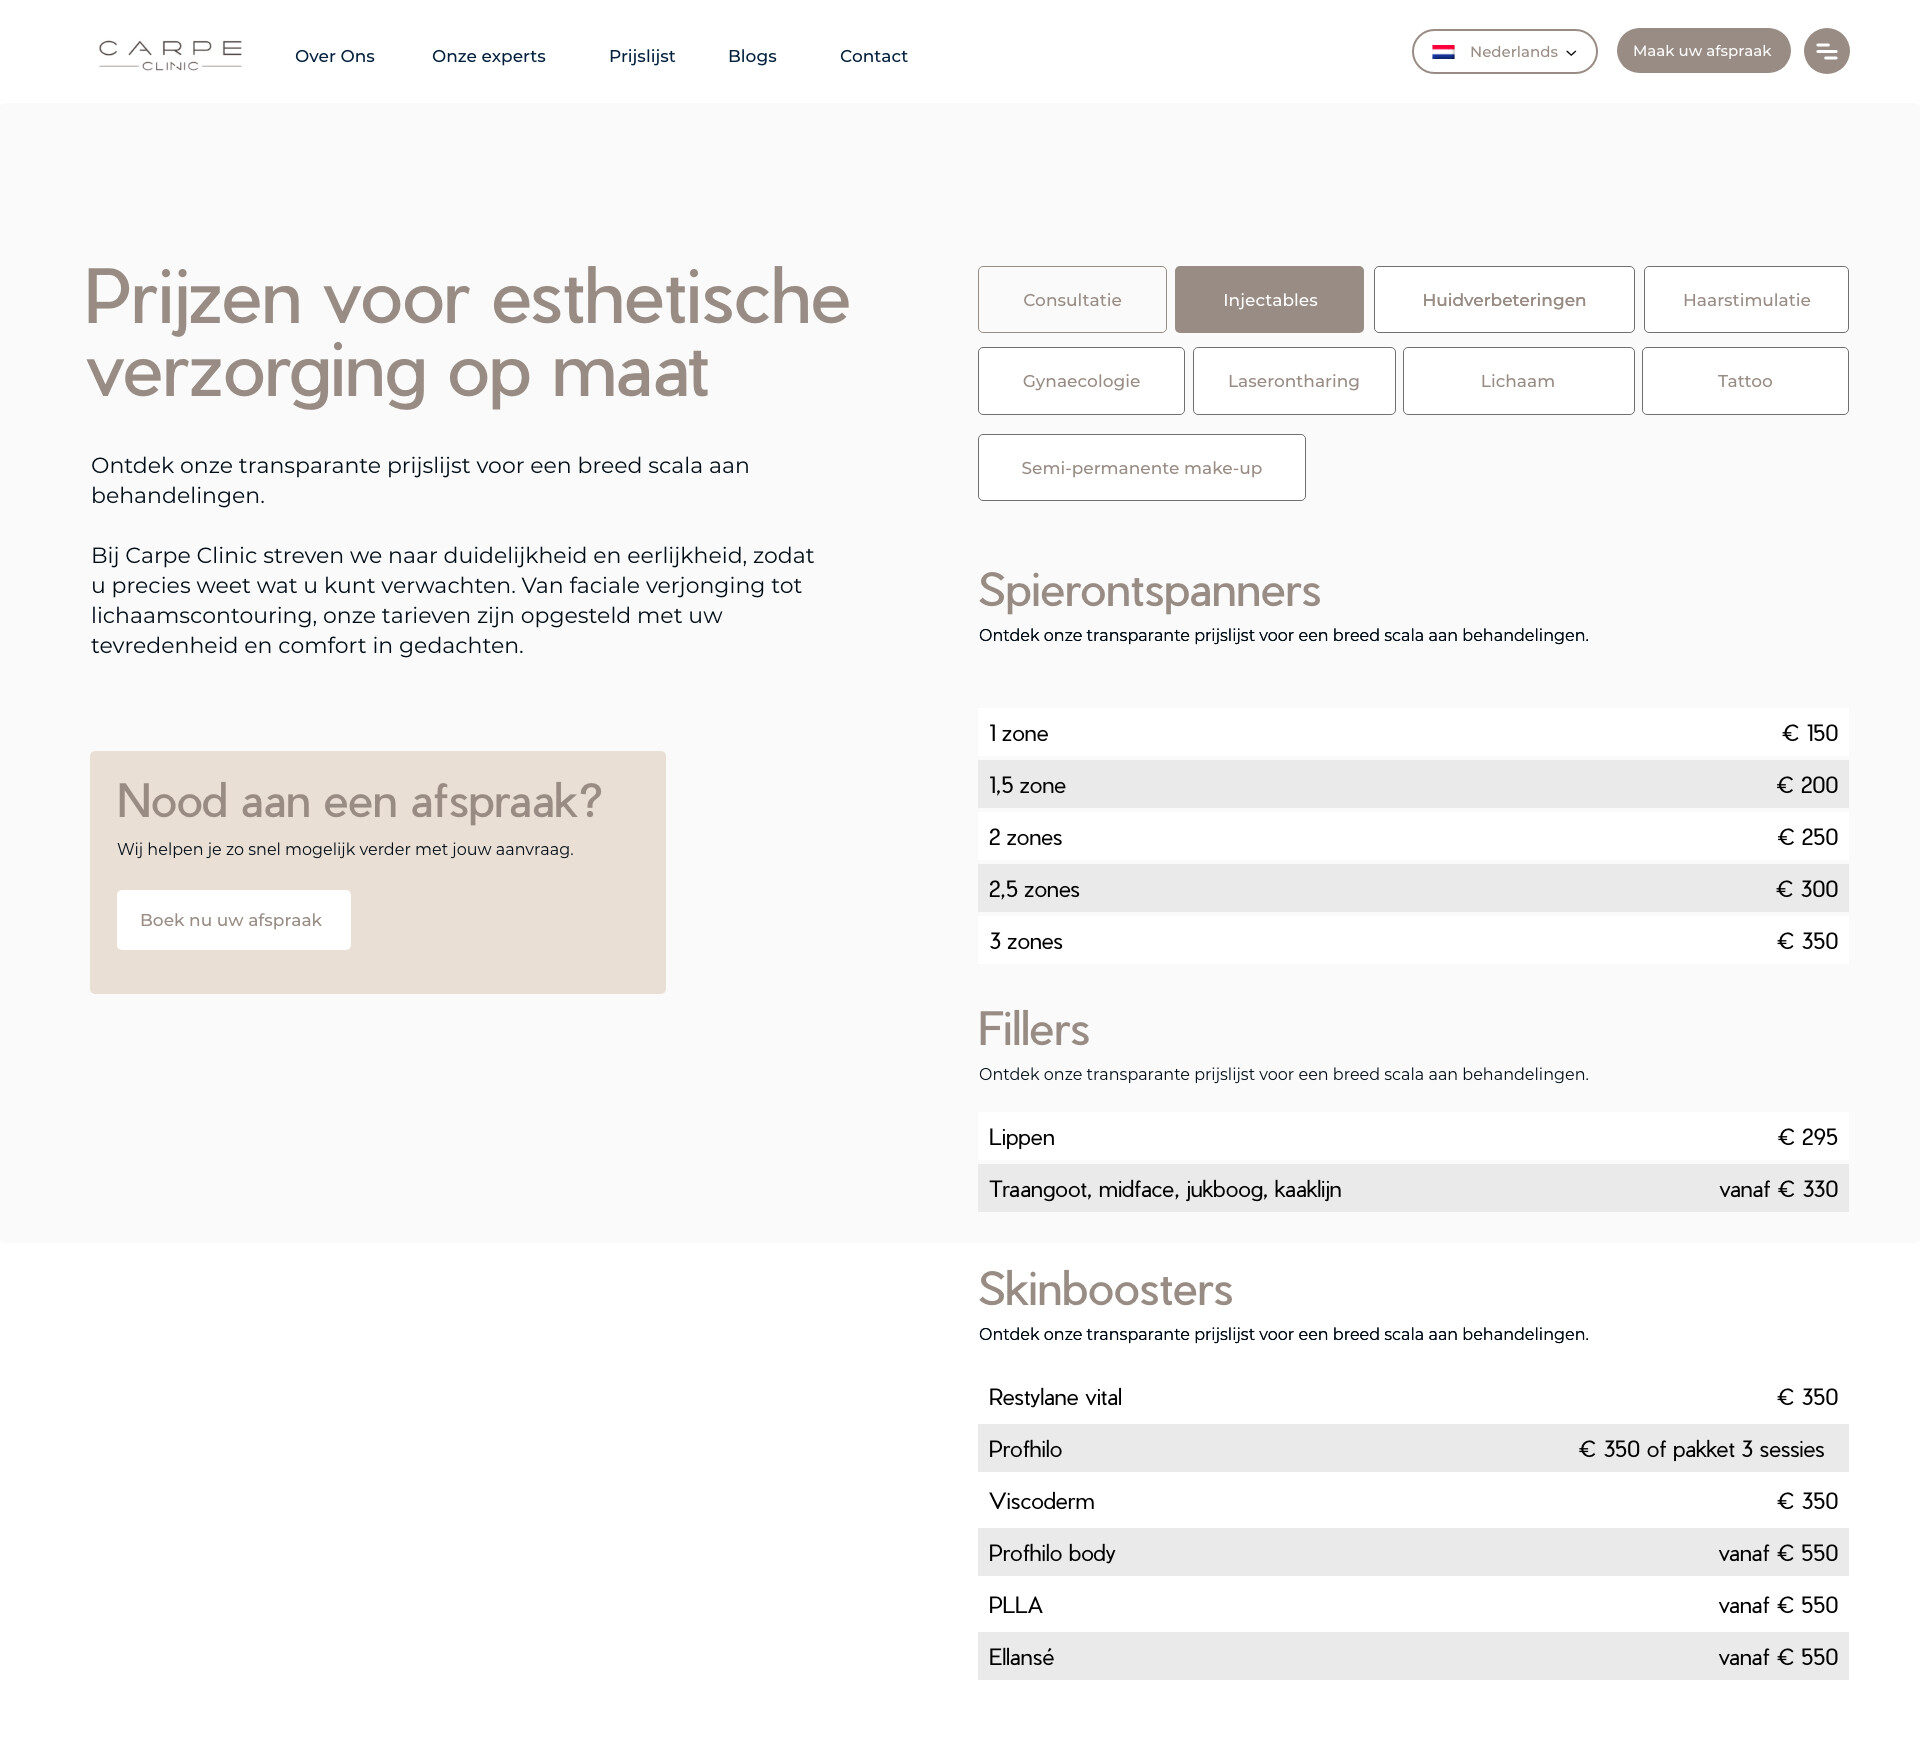Viewport: 1920px width, 1761px height.
Task: Navigate to Blogs
Action: pyautogui.click(x=752, y=56)
